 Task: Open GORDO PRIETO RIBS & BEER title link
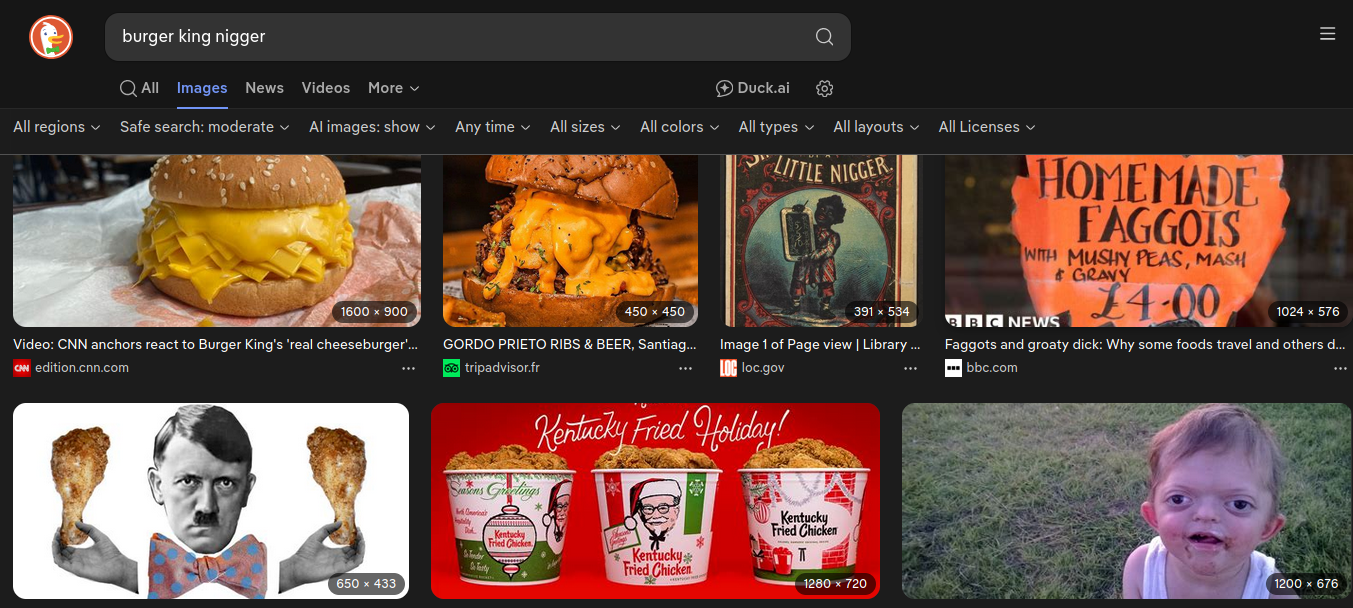569,344
